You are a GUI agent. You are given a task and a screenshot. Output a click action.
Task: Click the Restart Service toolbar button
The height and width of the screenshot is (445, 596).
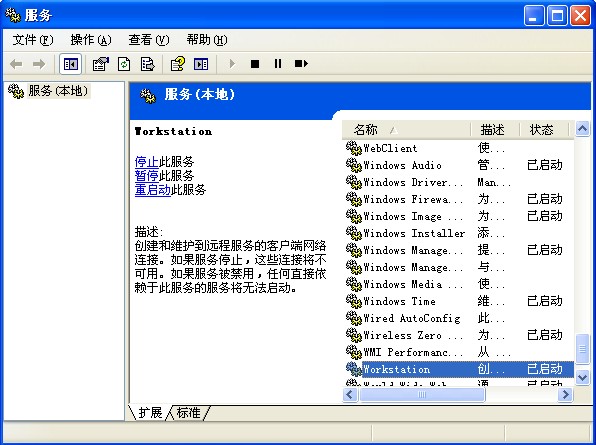pyautogui.click(x=301, y=64)
